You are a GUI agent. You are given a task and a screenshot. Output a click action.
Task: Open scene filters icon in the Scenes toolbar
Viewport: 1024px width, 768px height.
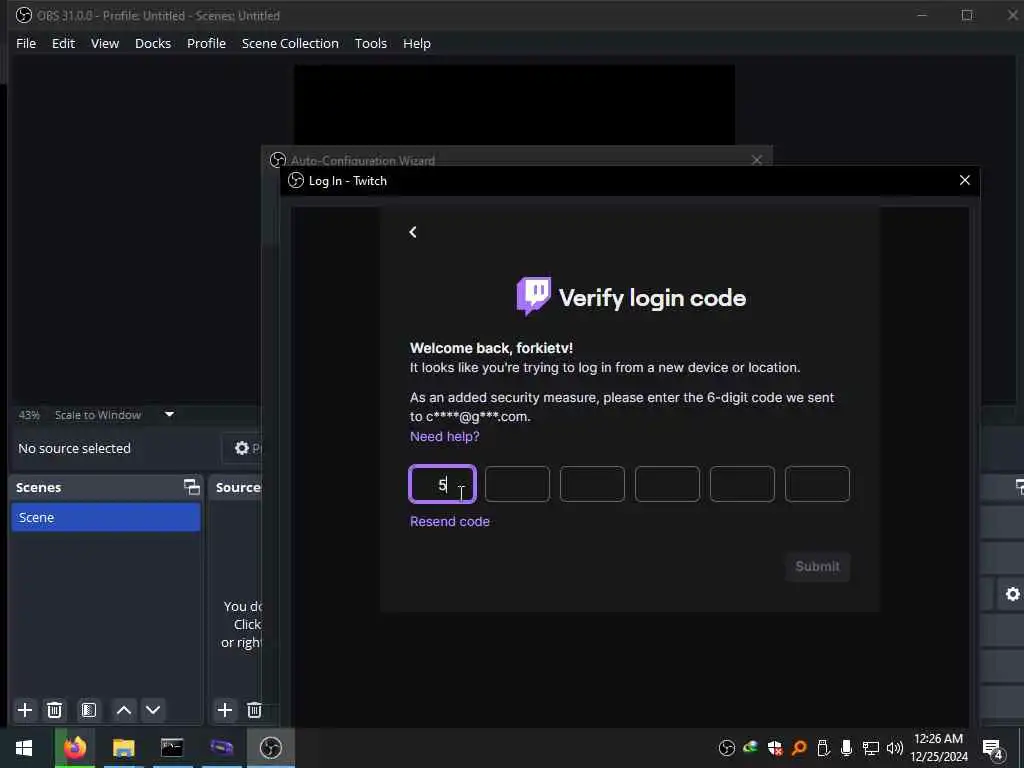coord(89,710)
